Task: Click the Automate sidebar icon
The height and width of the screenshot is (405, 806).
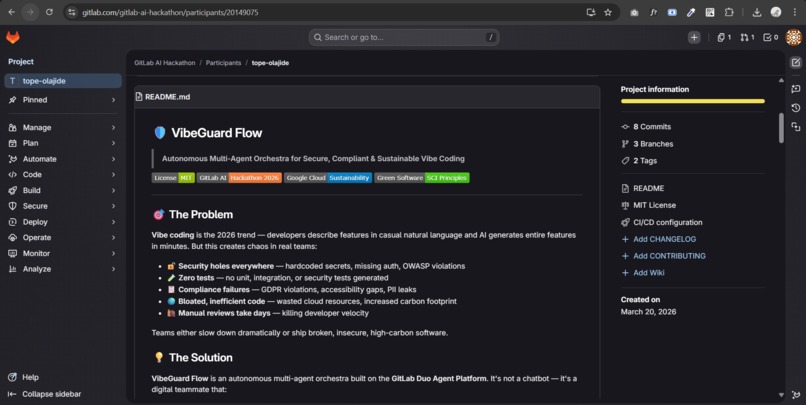Action: click(13, 159)
